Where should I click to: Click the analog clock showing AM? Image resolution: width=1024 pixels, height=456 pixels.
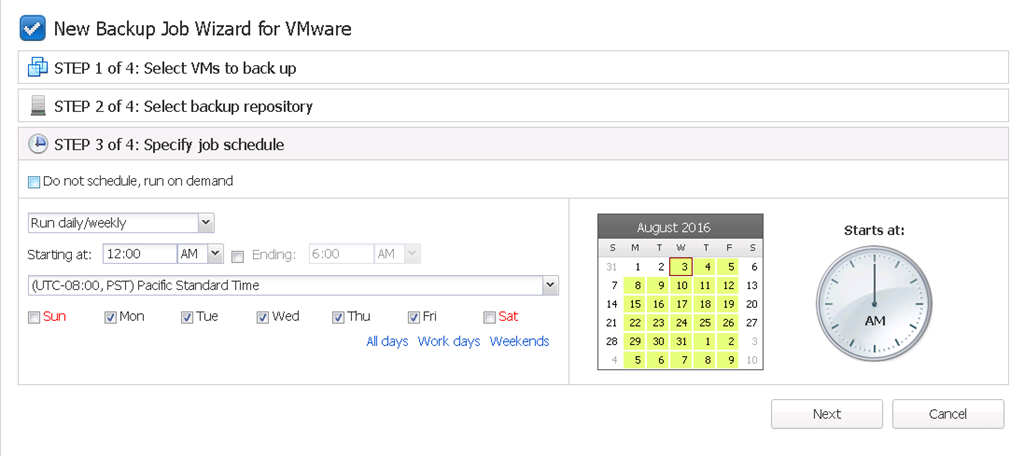tap(874, 304)
